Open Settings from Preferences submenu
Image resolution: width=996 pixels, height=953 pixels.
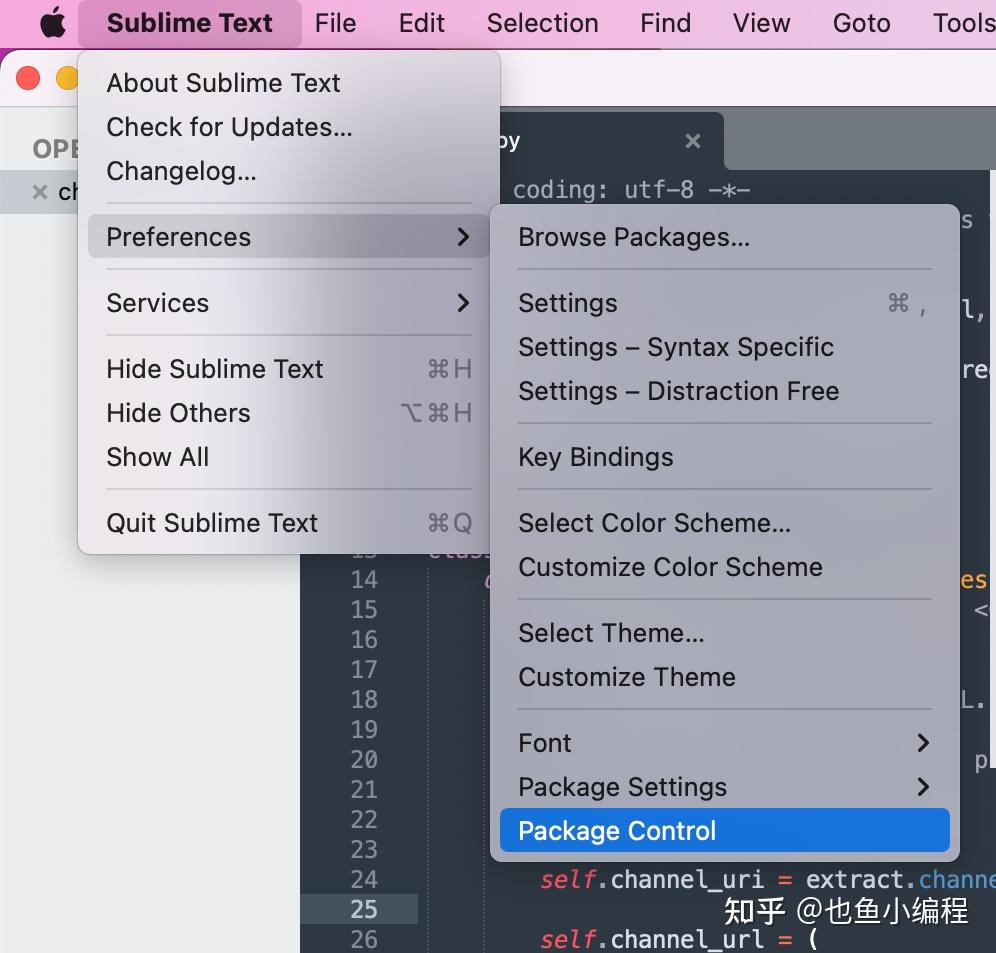point(568,303)
